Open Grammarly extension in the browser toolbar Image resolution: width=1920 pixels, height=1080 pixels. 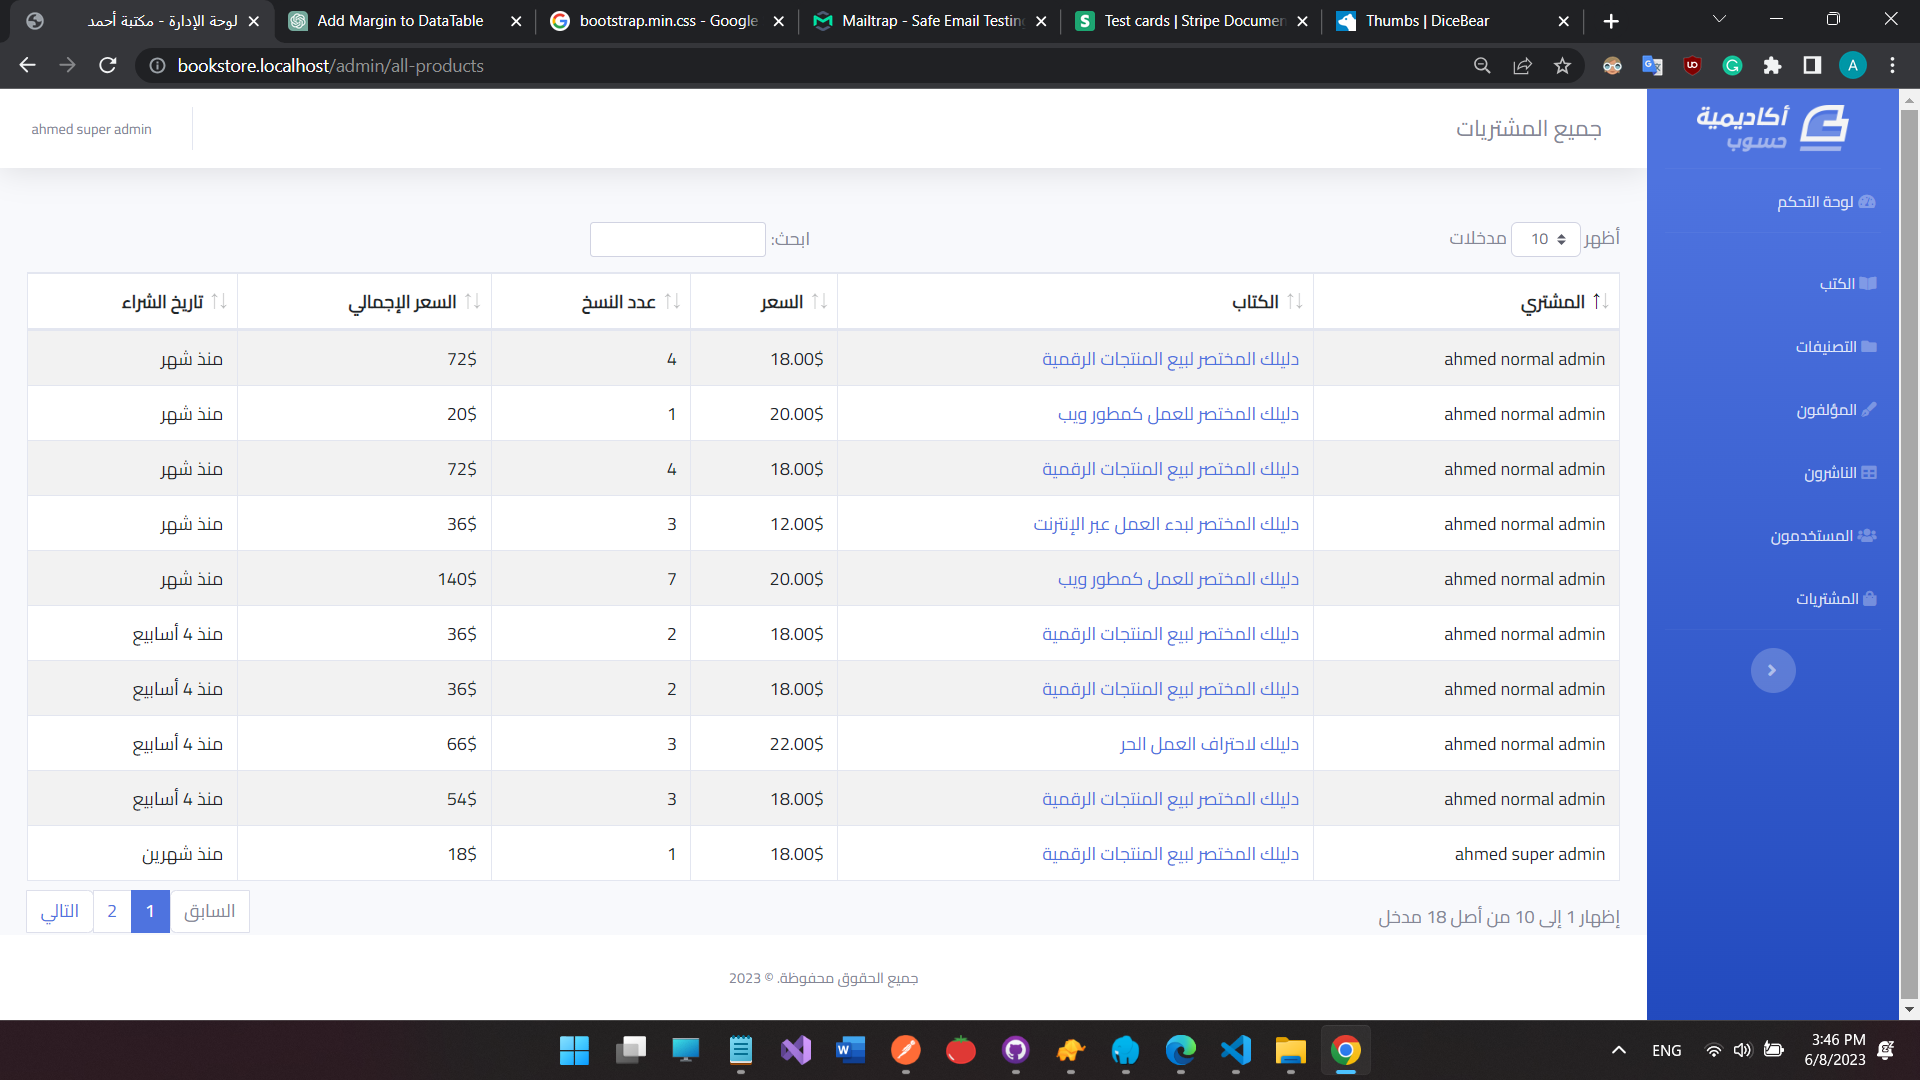click(x=1732, y=66)
